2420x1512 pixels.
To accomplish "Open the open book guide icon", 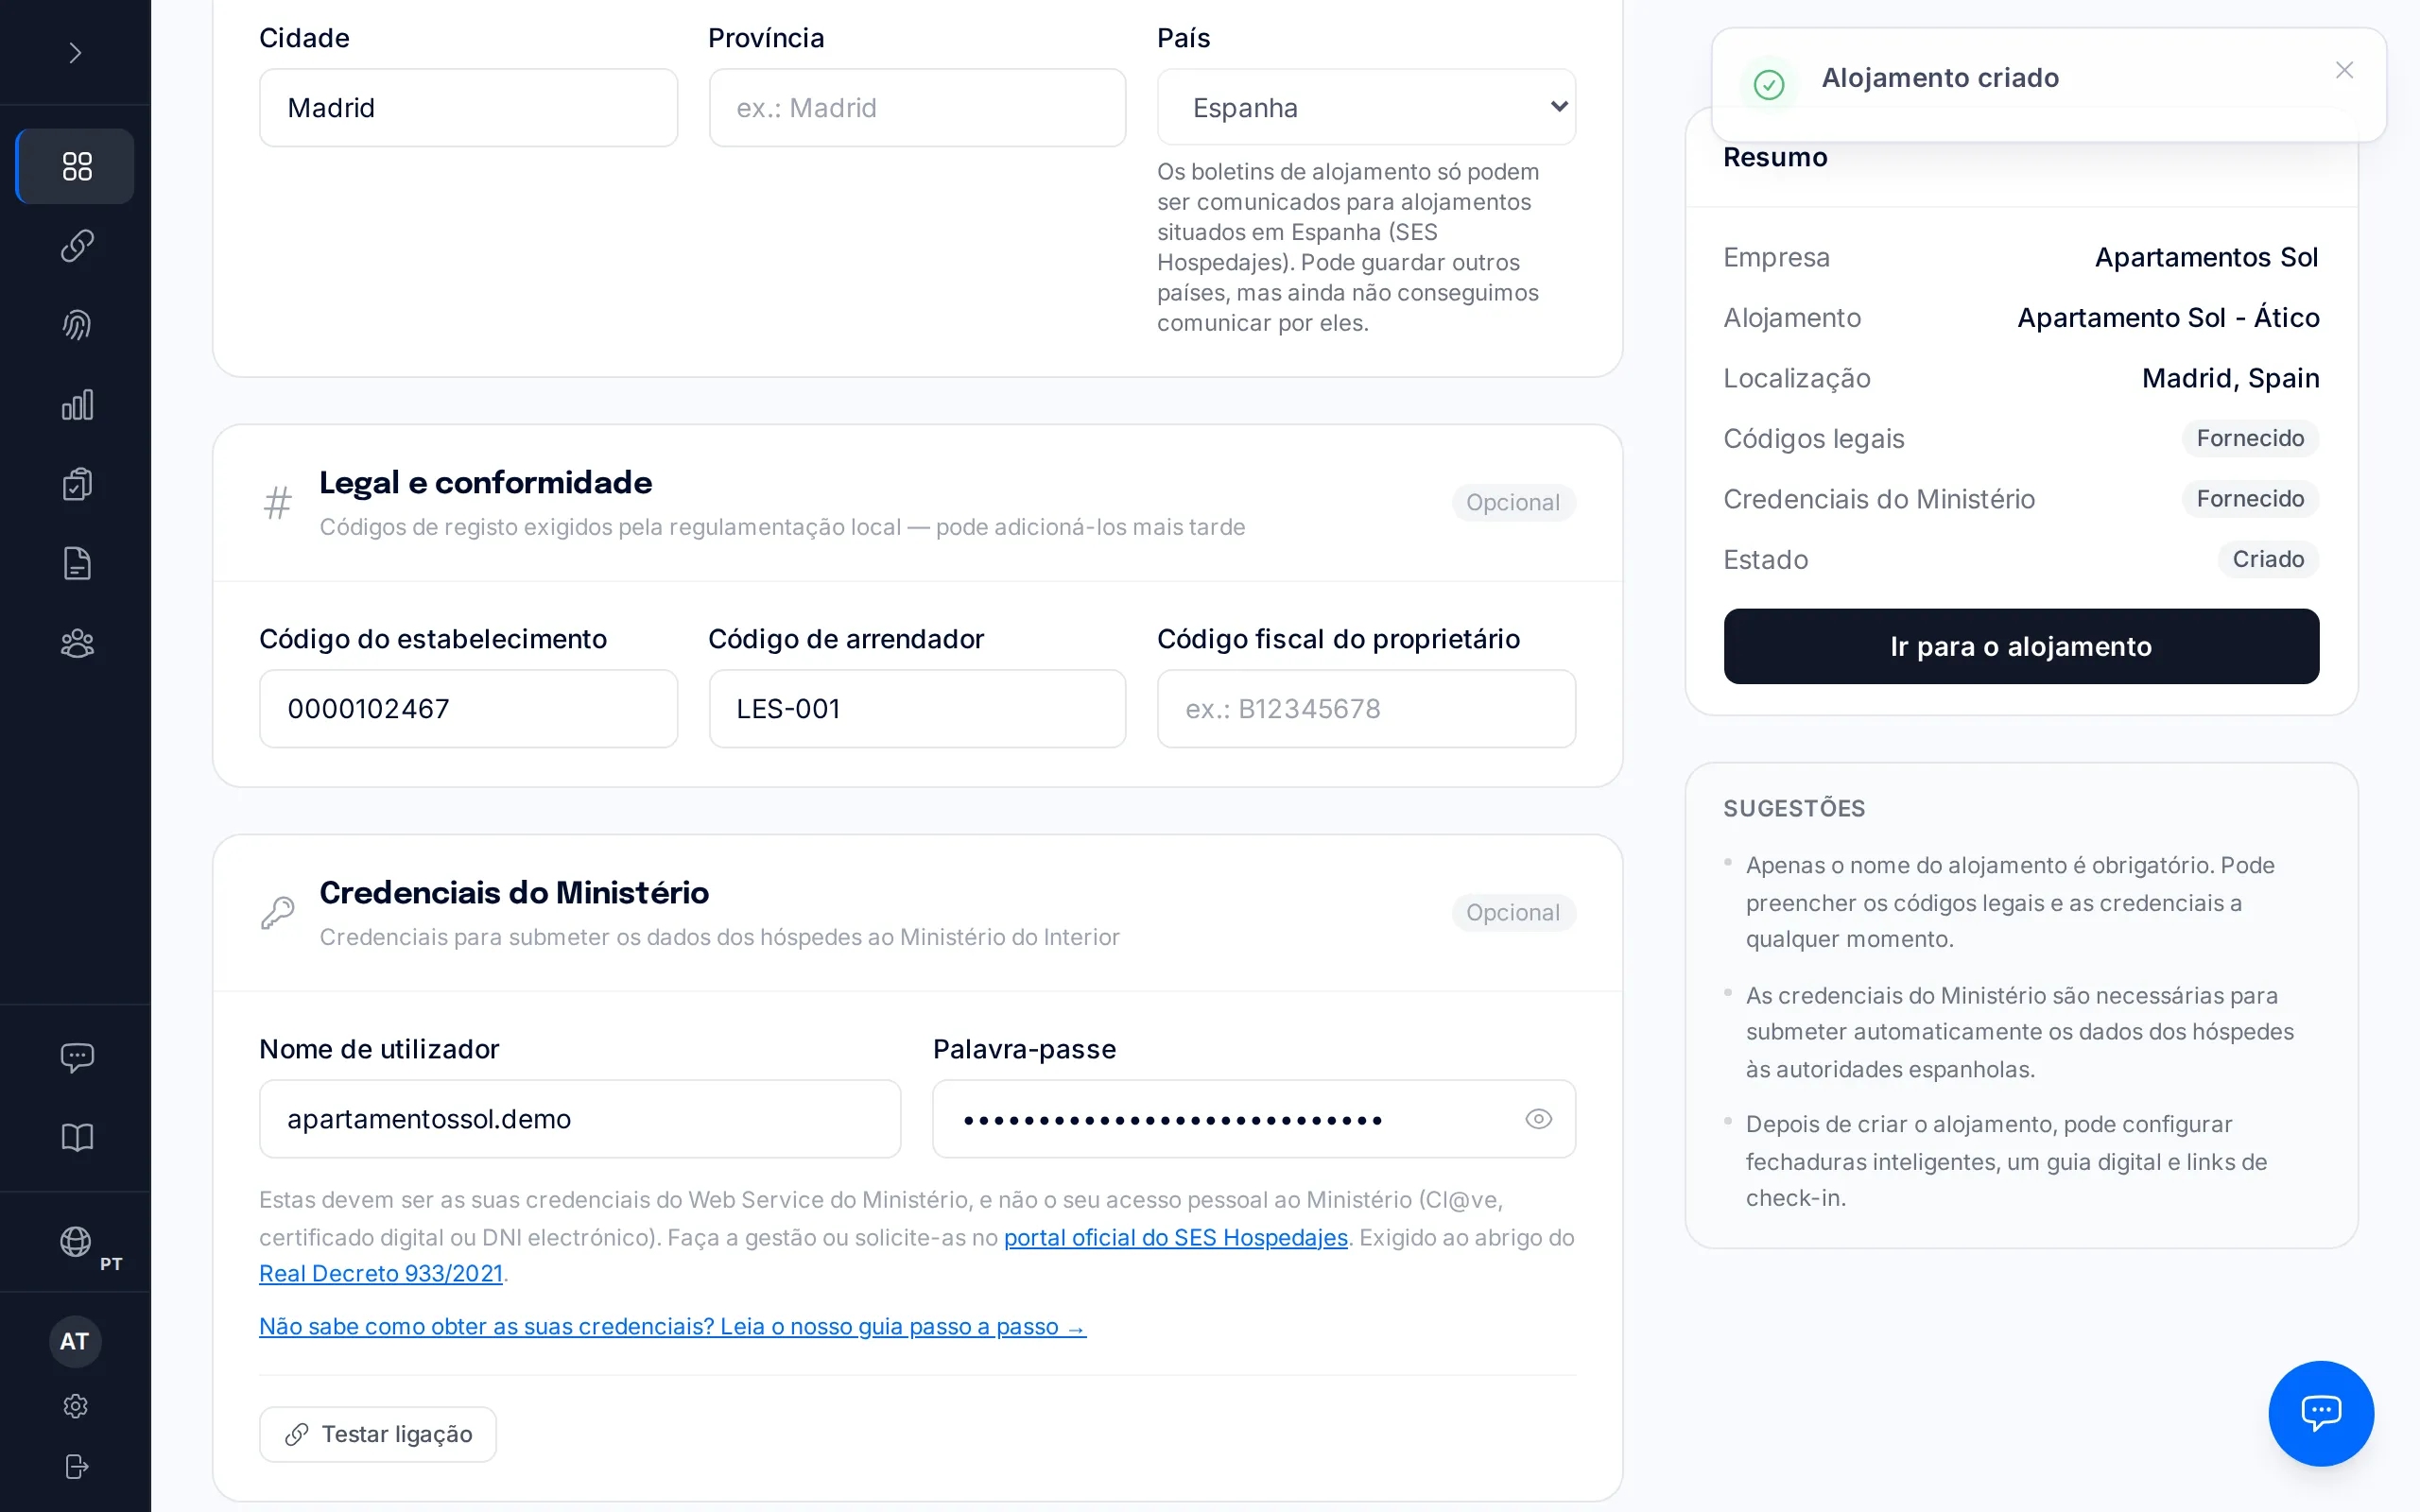I will 76,1137.
